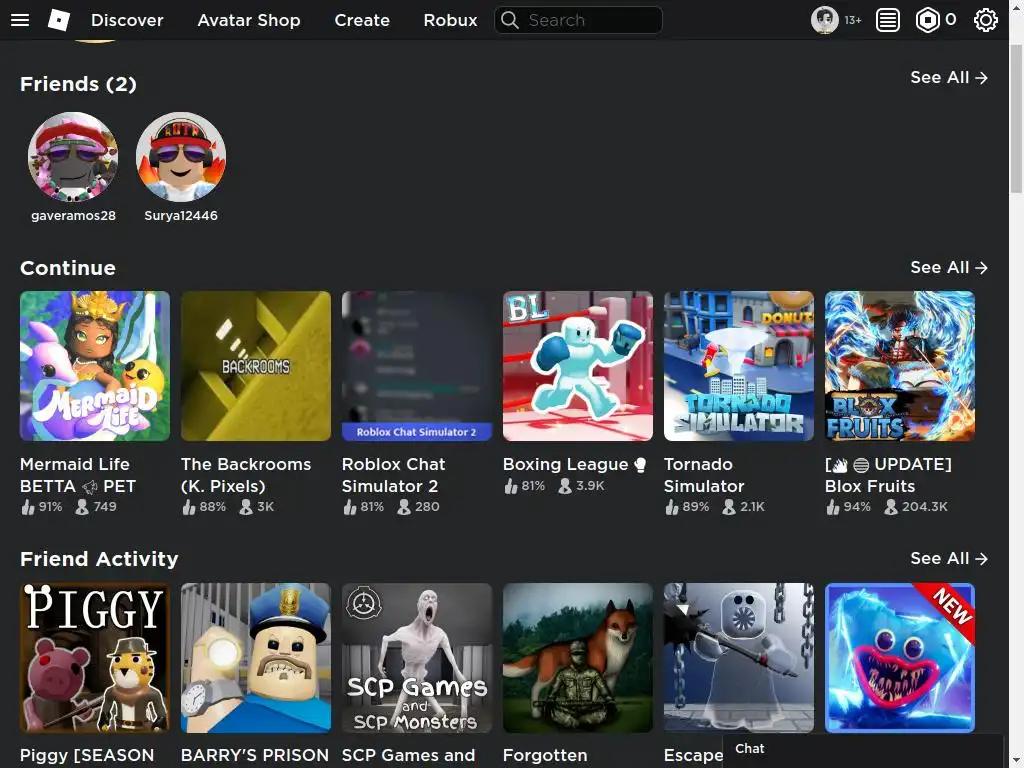Open the Chat panel bar
This screenshot has width=1024, height=768.
click(862, 750)
